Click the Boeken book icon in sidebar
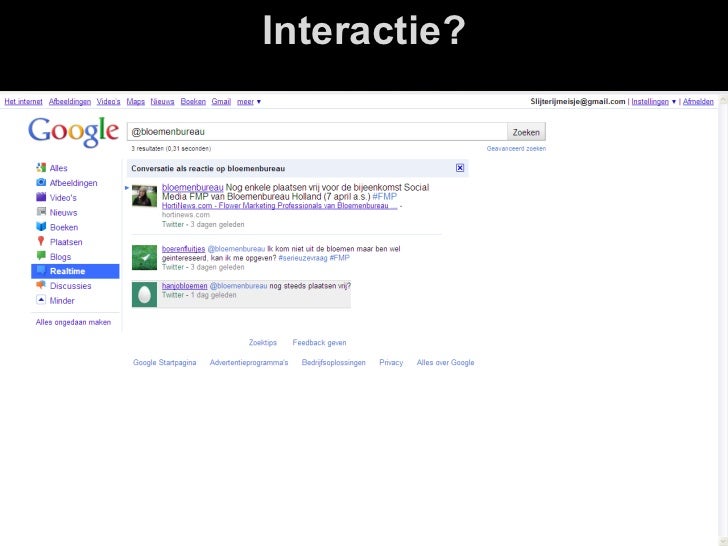This screenshot has height=546, width=728. pos(41,227)
